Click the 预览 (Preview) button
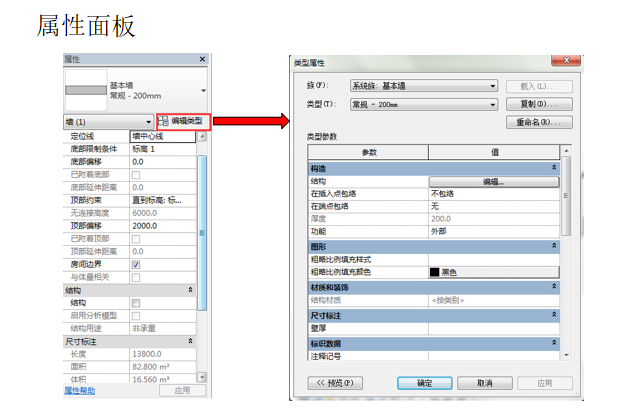The image size is (624, 411). coord(335,383)
